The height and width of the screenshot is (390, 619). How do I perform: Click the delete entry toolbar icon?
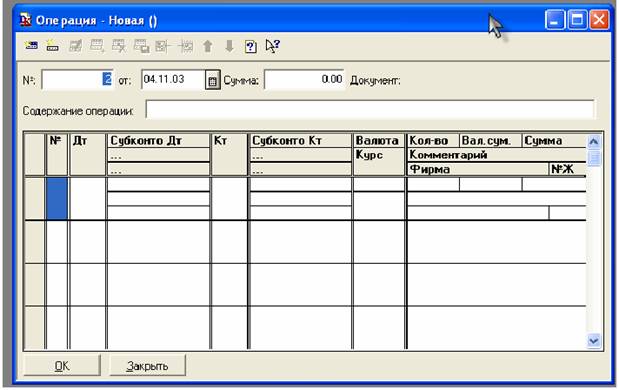pos(119,47)
